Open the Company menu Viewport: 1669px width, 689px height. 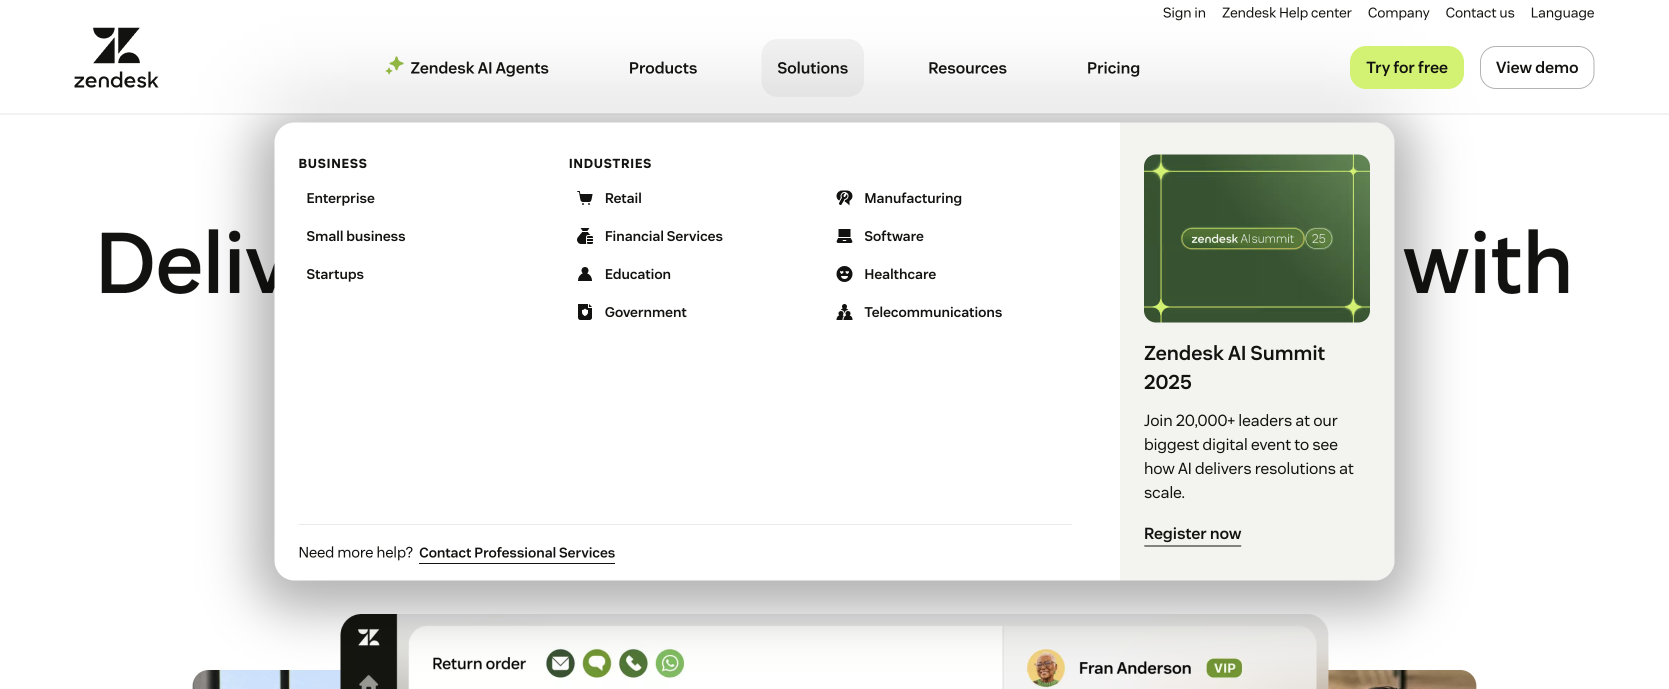[1398, 13]
